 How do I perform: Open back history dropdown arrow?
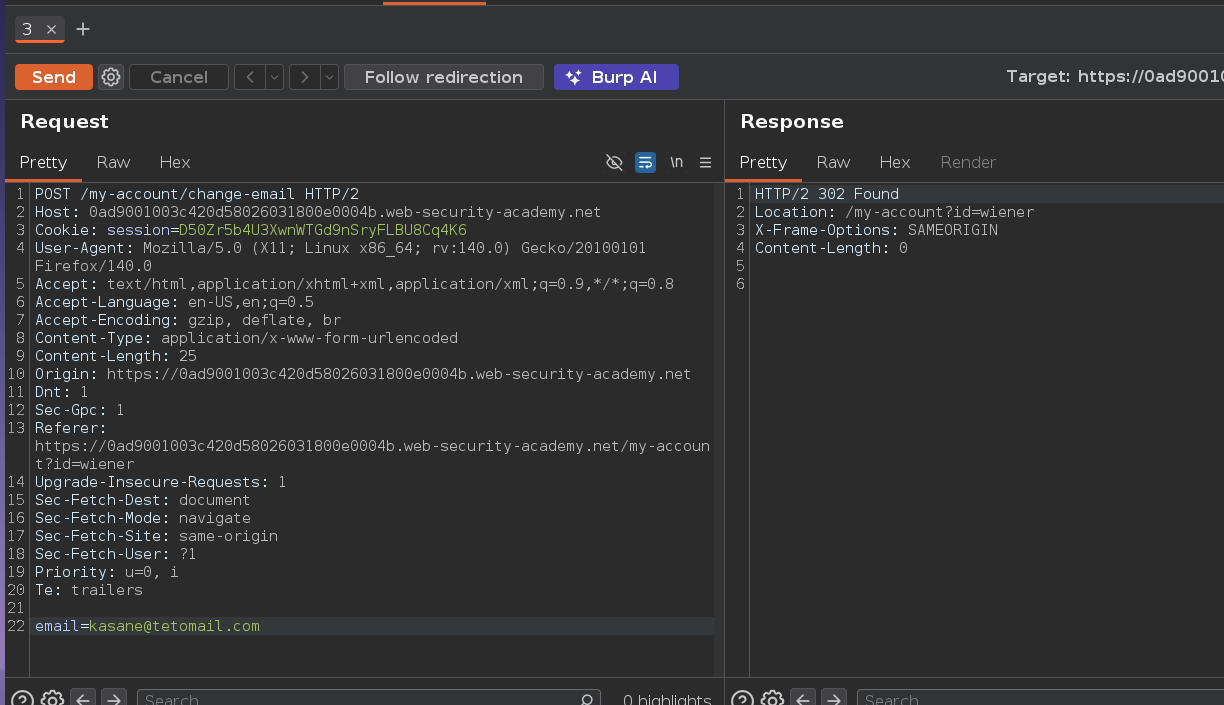274,77
